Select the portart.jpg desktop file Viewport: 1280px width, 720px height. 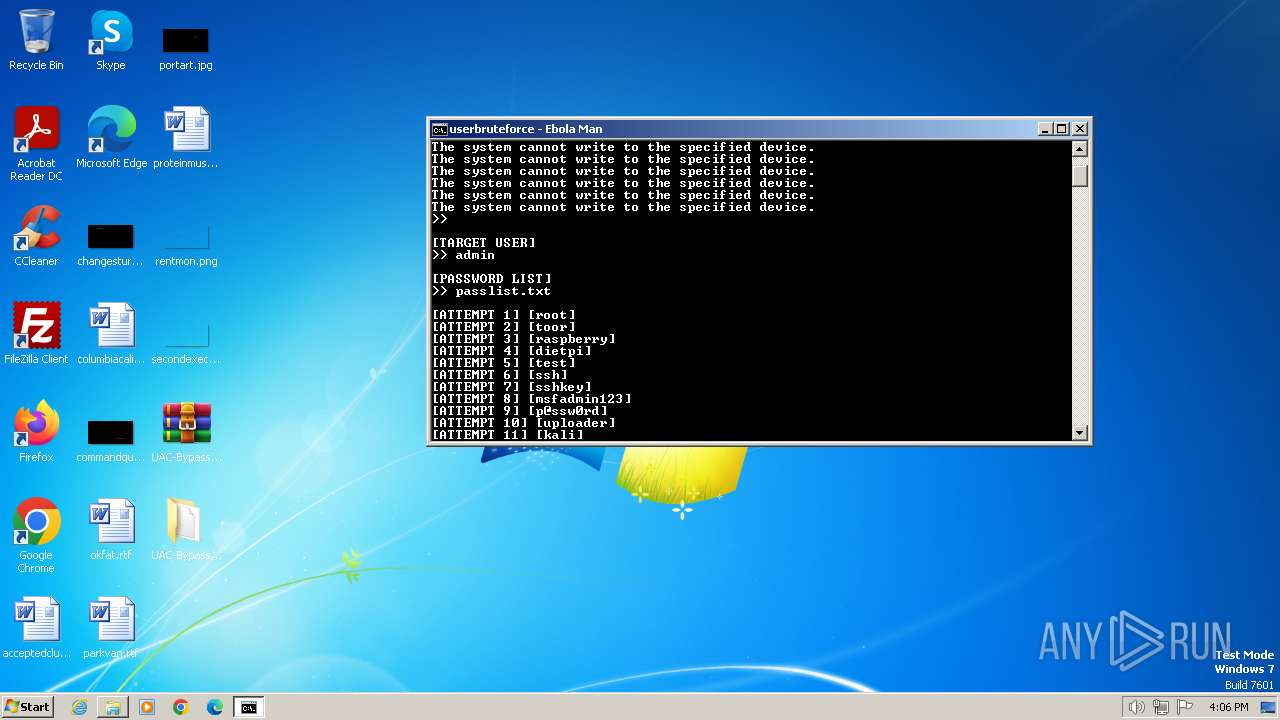pyautogui.click(x=186, y=48)
